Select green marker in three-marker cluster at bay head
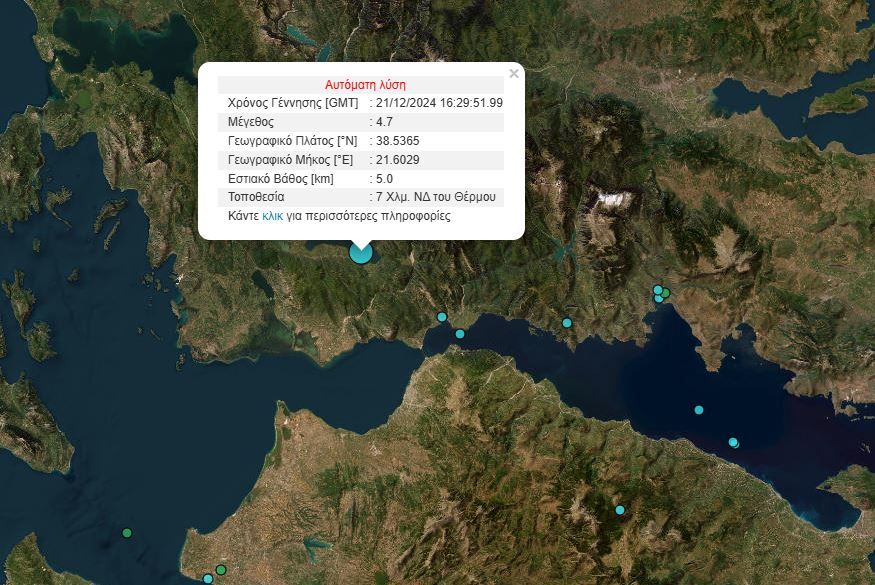This screenshot has height=585, width=875. [x=665, y=292]
